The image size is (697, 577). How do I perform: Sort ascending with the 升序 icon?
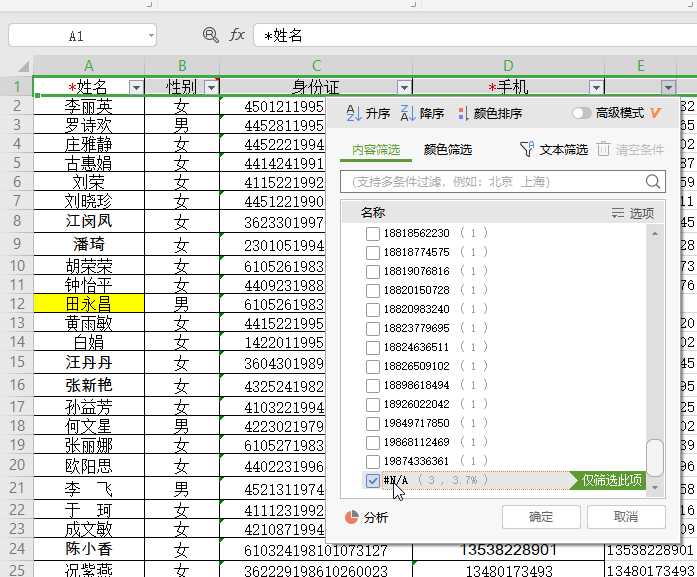pyautogui.click(x=354, y=113)
